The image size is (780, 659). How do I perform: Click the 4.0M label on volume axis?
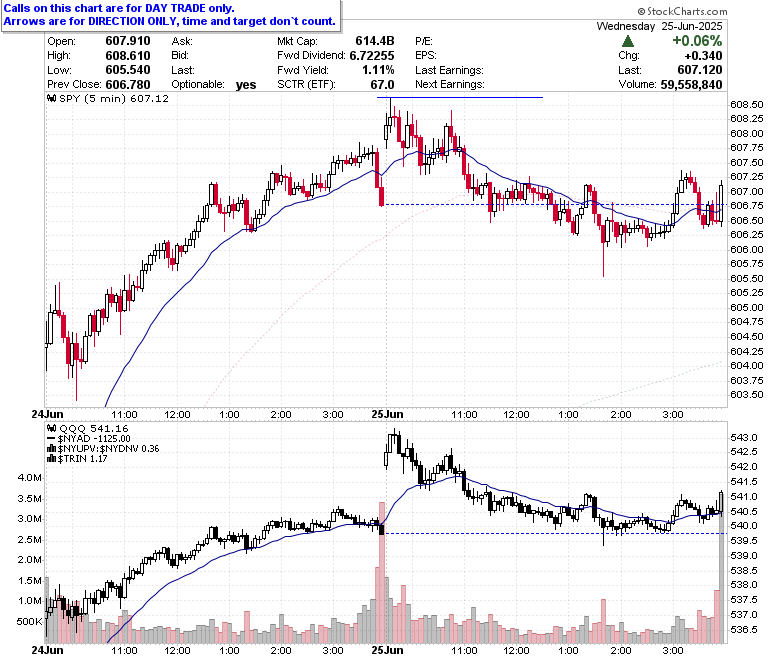point(30,478)
